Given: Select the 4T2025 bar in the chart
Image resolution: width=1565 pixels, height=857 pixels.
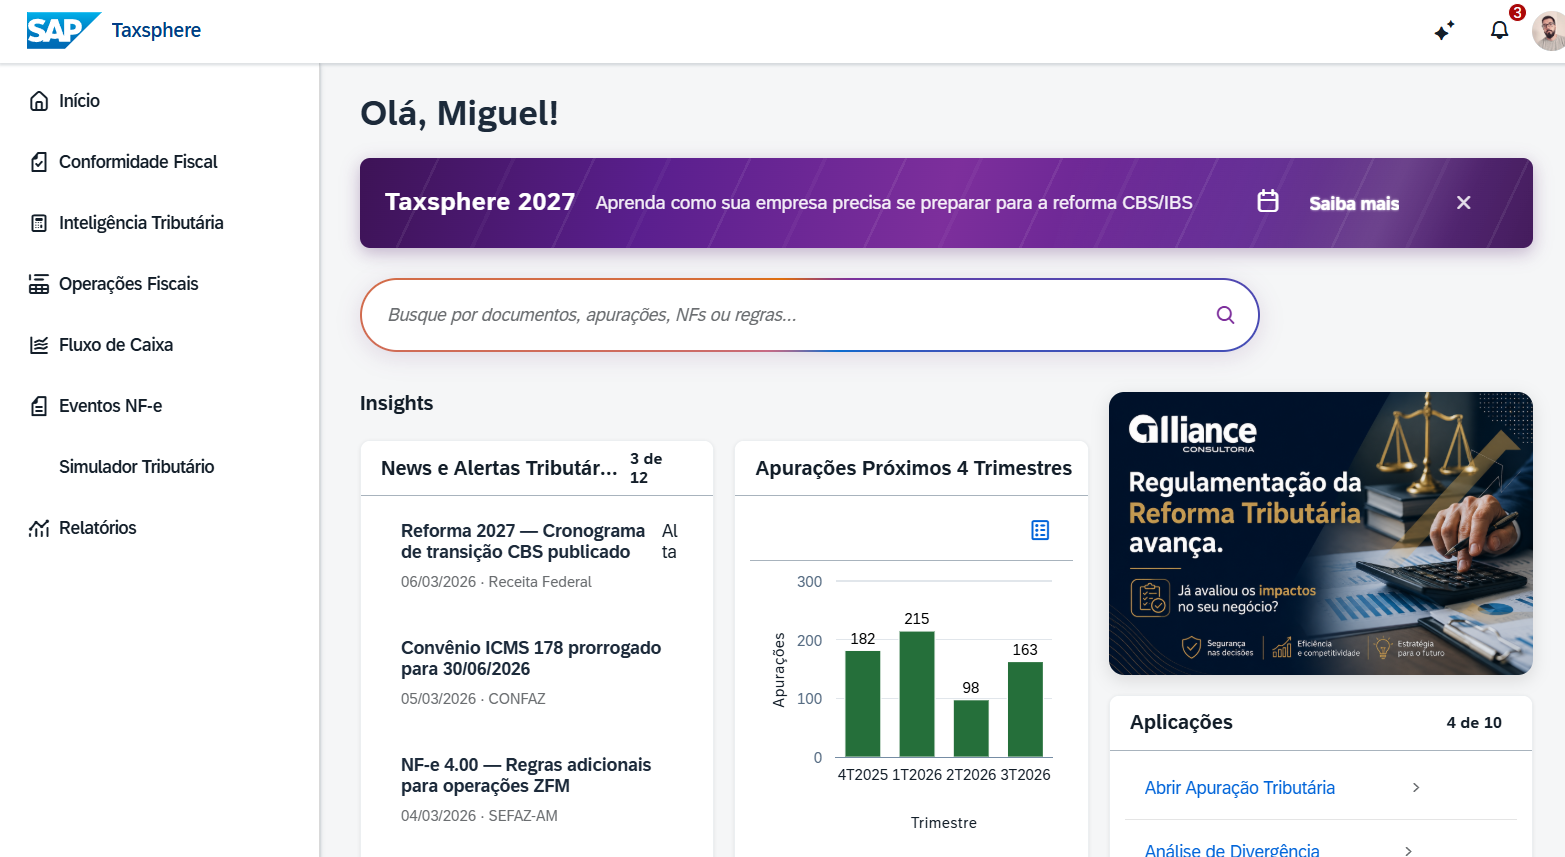Looking at the screenshot, I should [863, 703].
